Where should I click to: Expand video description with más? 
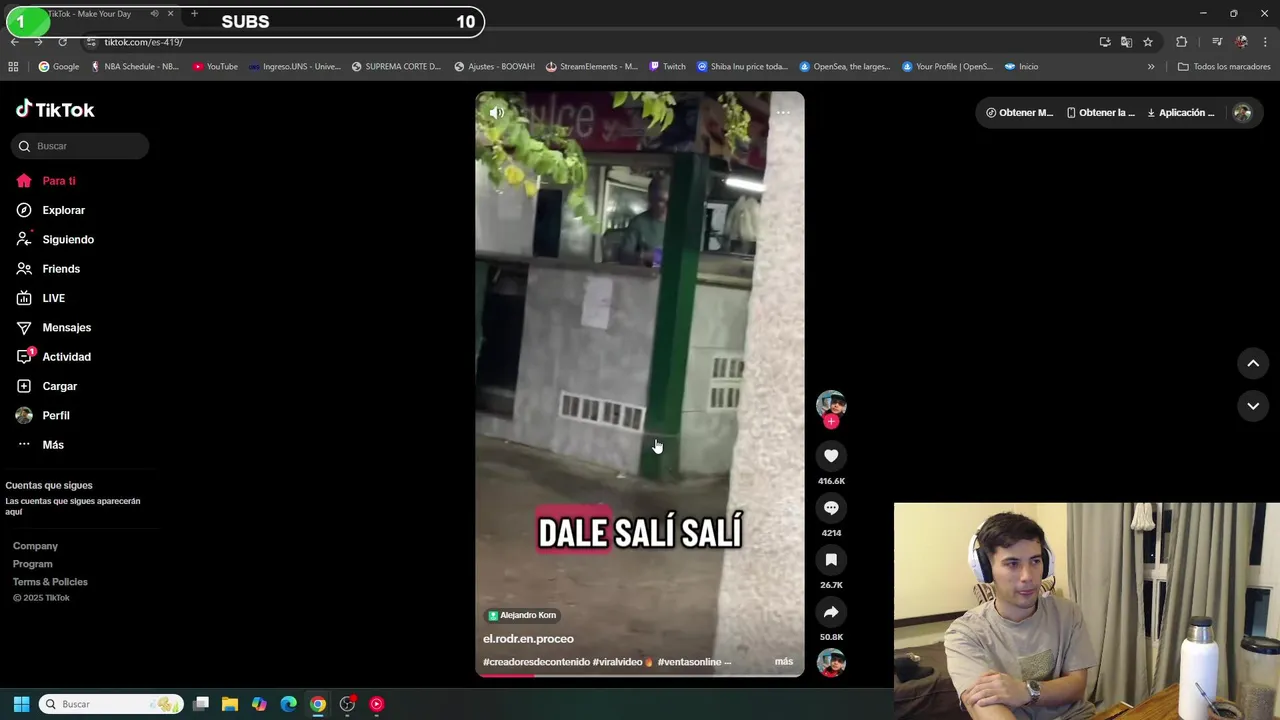tap(784, 662)
